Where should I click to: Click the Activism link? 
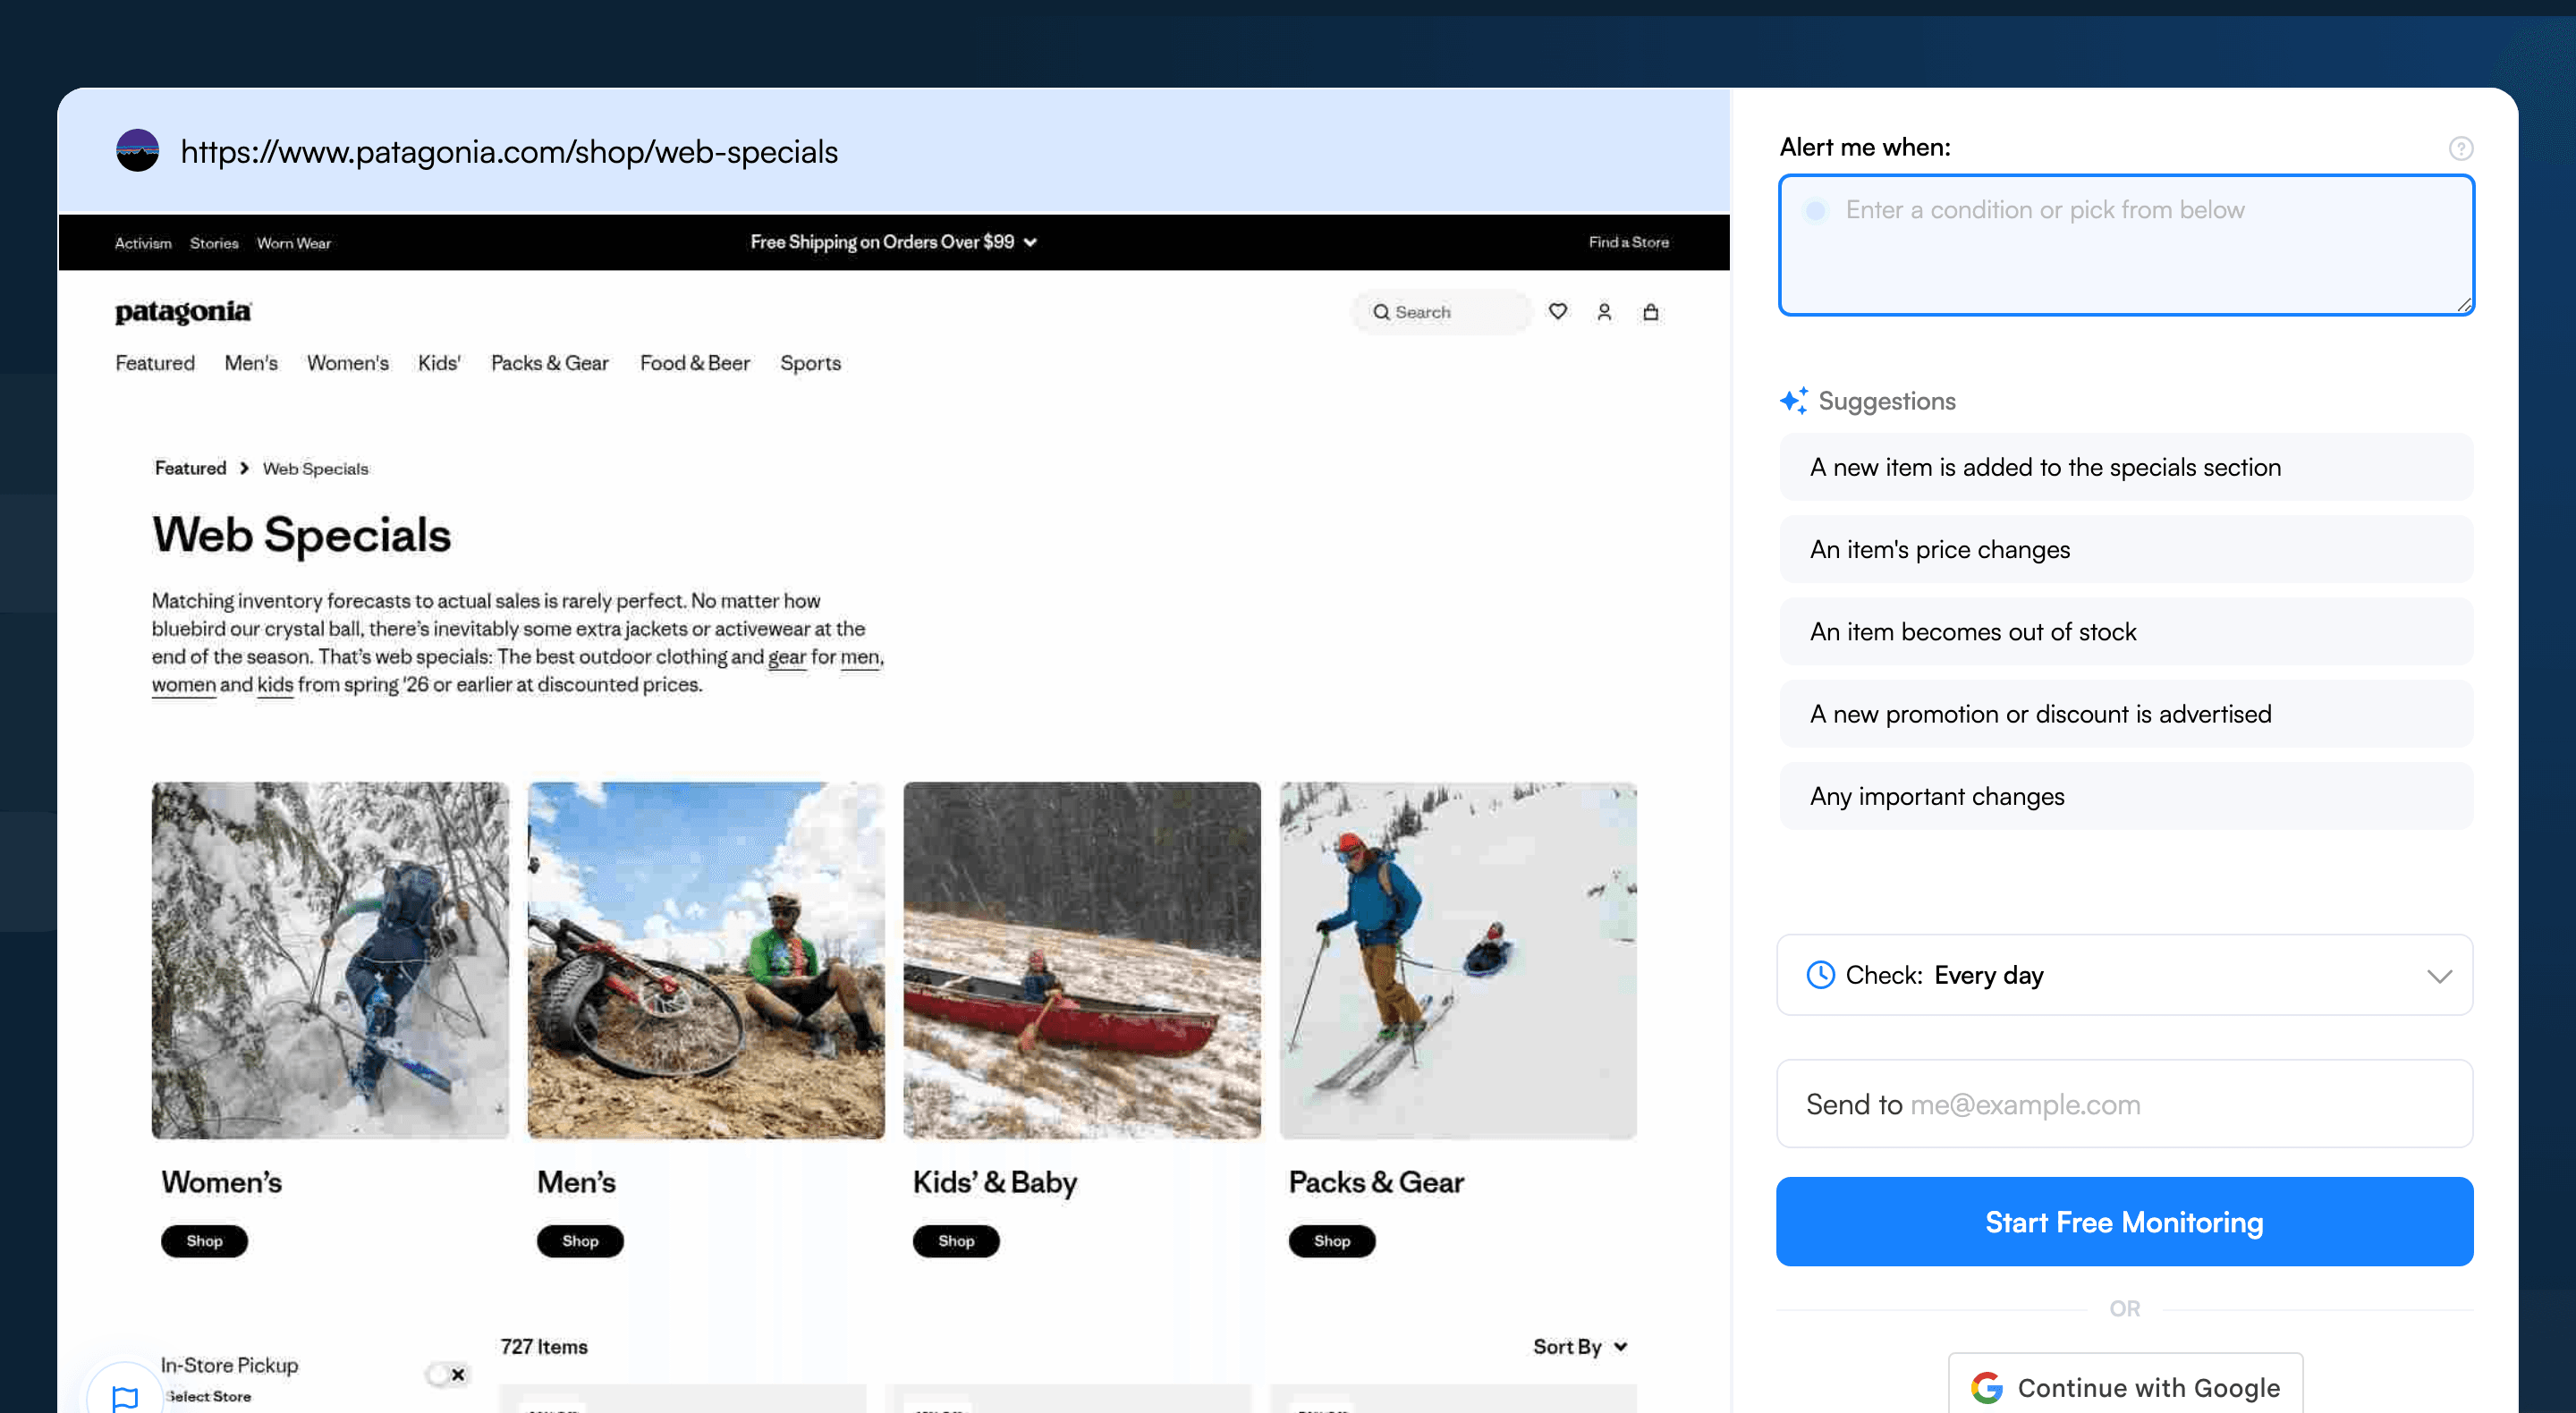pyautogui.click(x=143, y=243)
